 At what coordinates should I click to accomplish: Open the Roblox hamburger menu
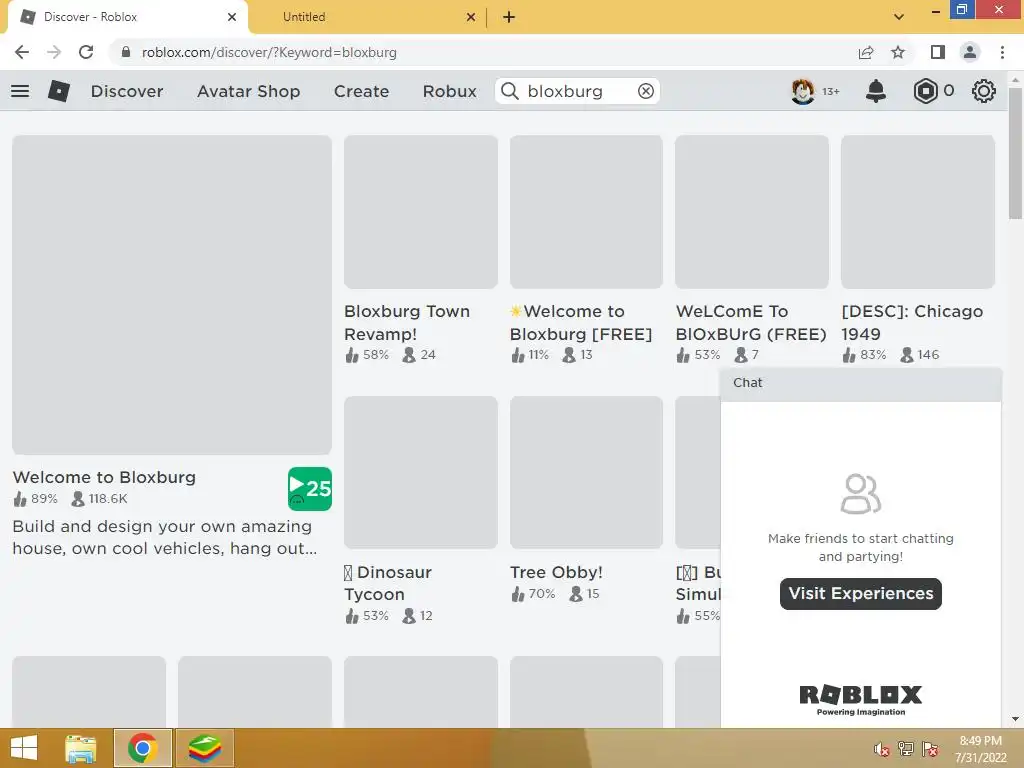click(x=20, y=91)
